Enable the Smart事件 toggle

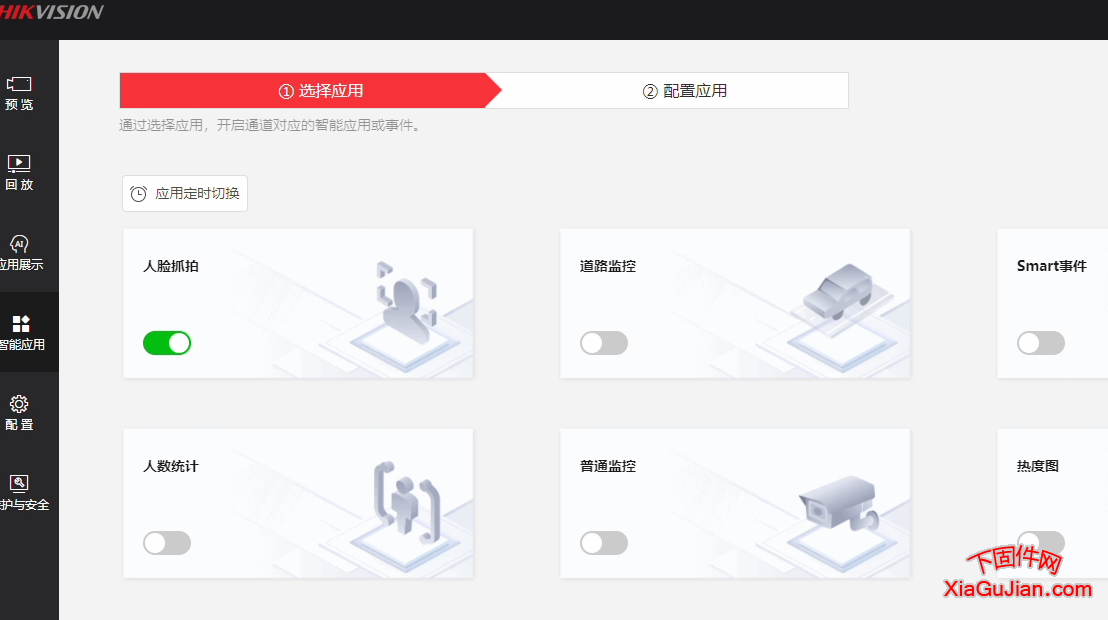(1040, 342)
